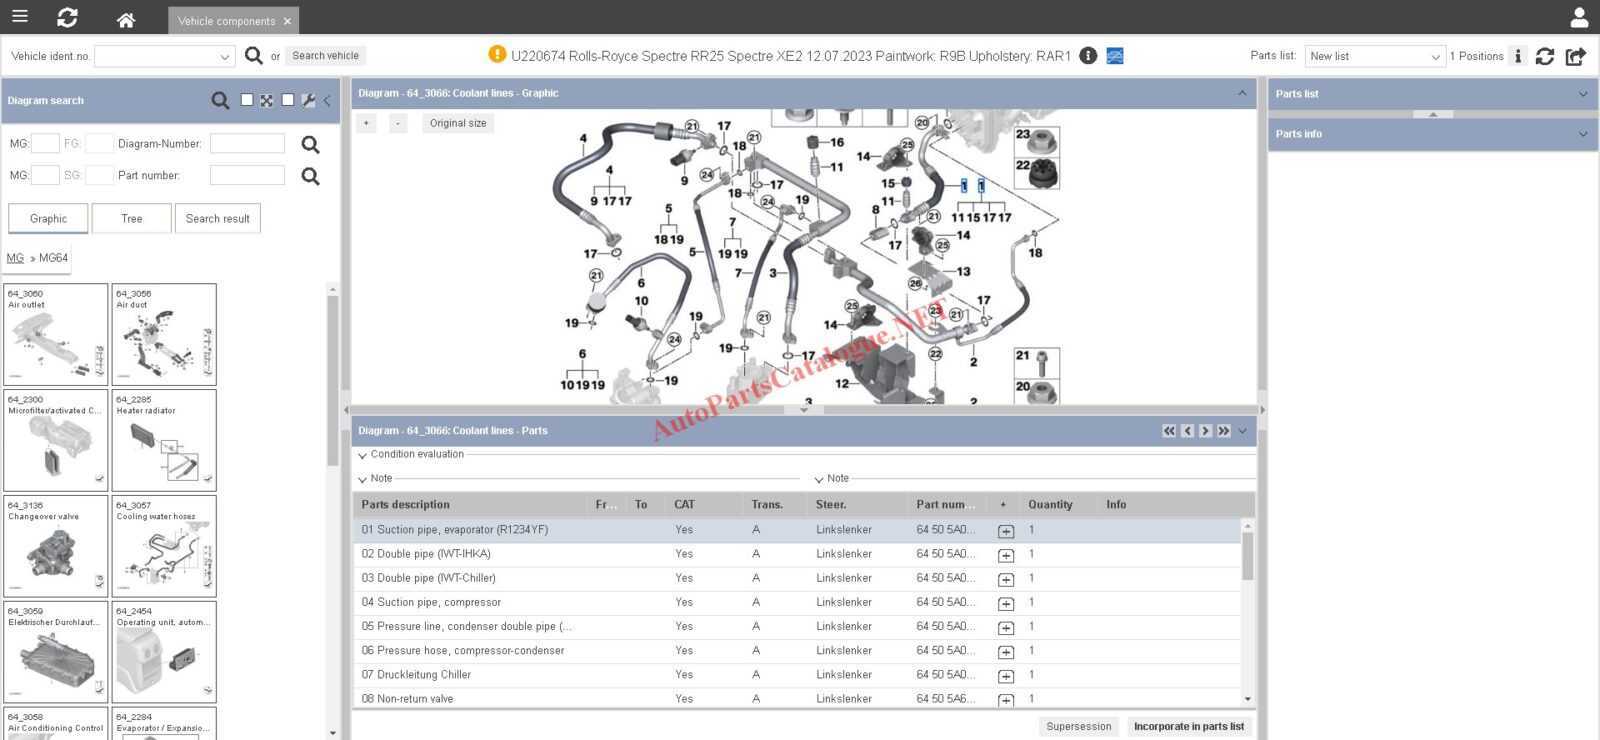Click the reload icon in top bar
Screen dimensions: 1600x740
[x=67, y=18]
